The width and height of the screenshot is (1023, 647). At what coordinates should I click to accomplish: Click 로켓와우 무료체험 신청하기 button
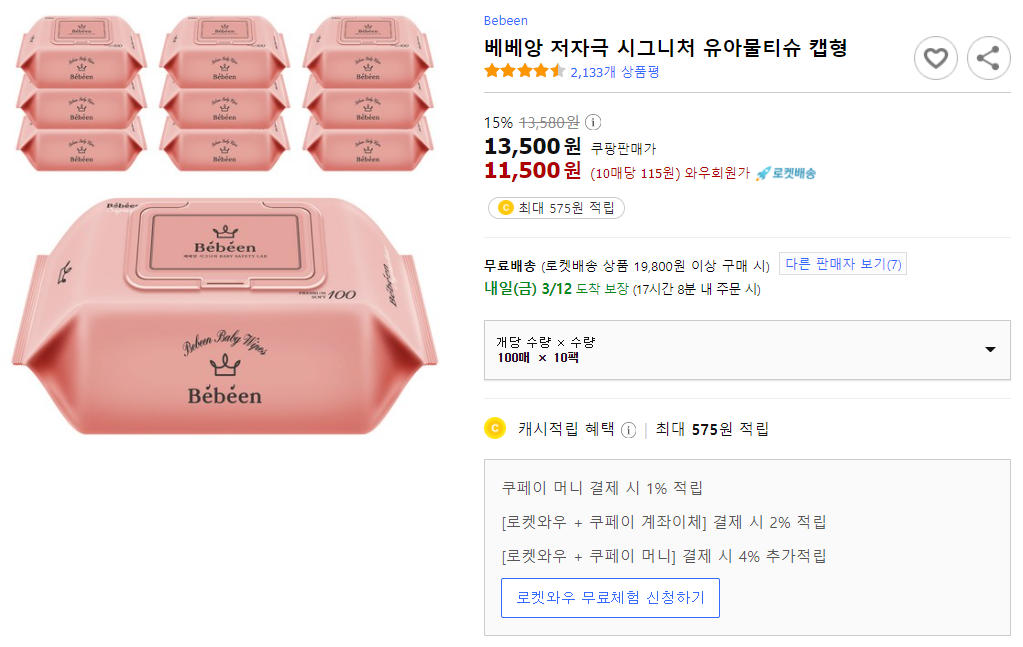coord(610,598)
